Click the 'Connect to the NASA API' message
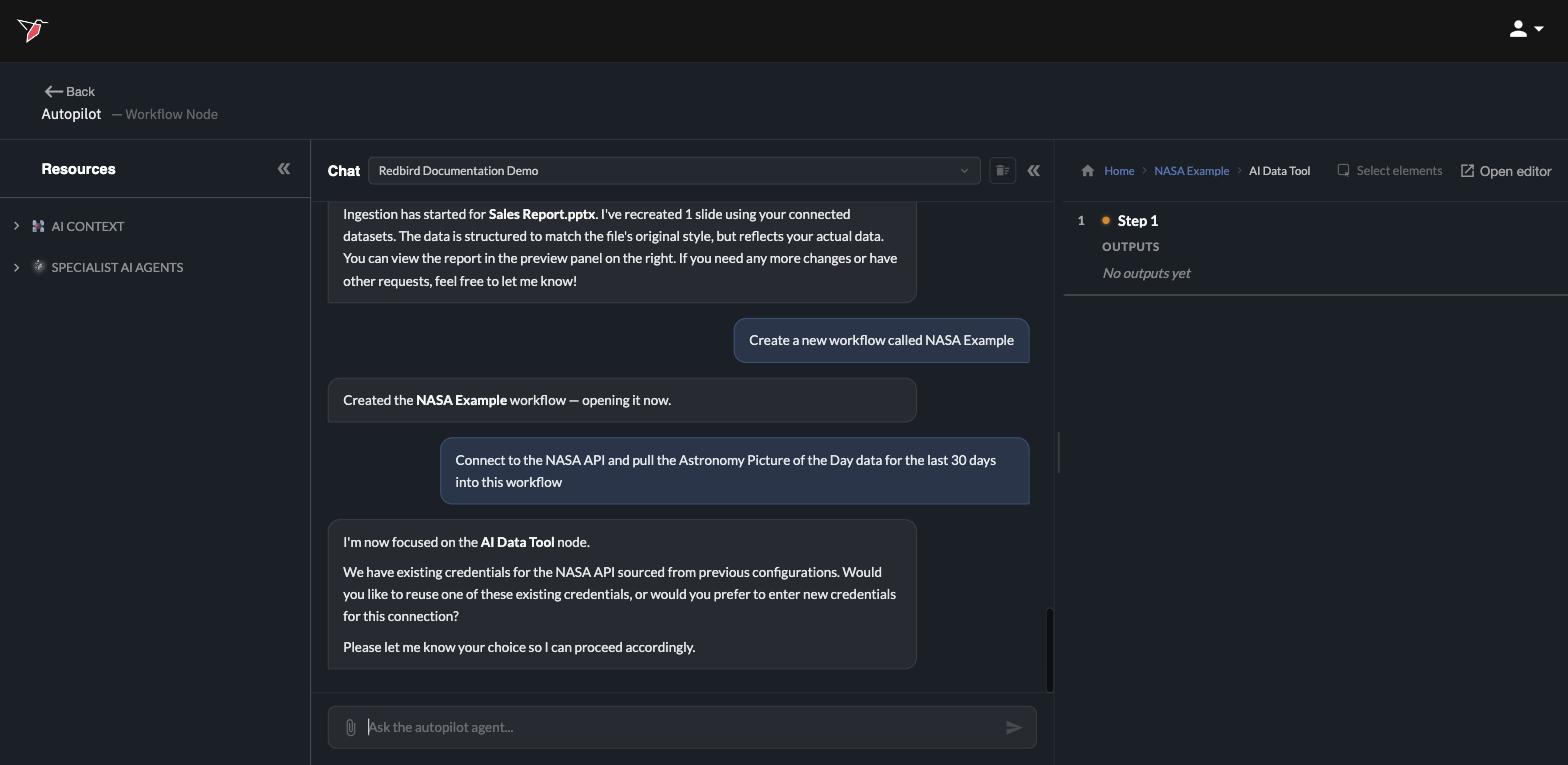 (x=735, y=471)
